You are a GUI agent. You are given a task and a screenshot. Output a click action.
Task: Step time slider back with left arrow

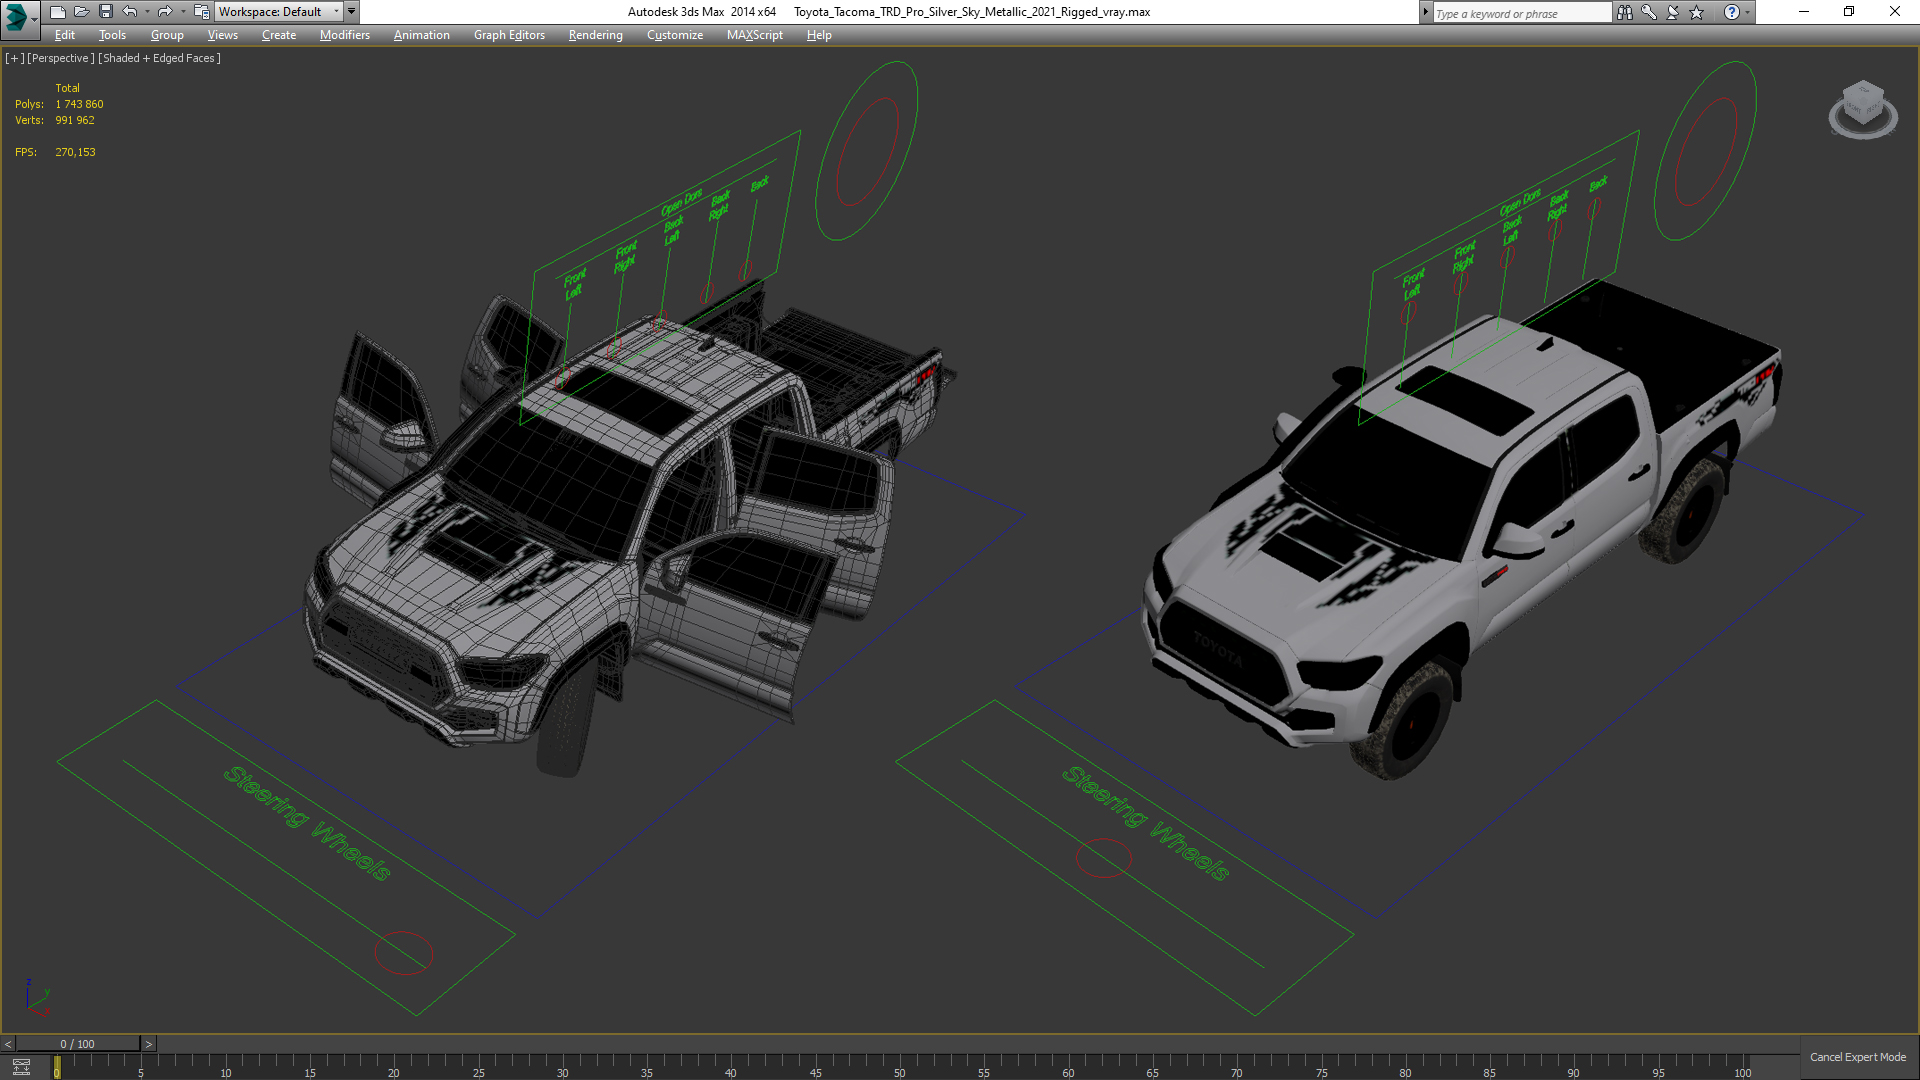click(x=8, y=1044)
